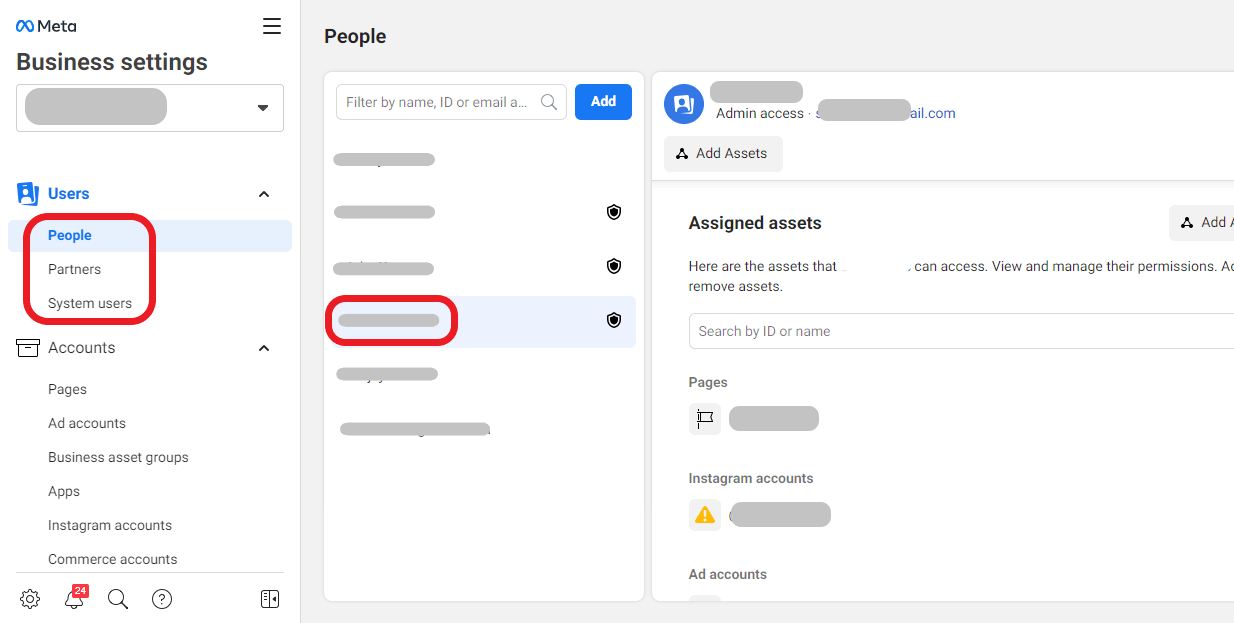The height and width of the screenshot is (623, 1234).
Task: Click the blue Add button
Action: coord(603,102)
